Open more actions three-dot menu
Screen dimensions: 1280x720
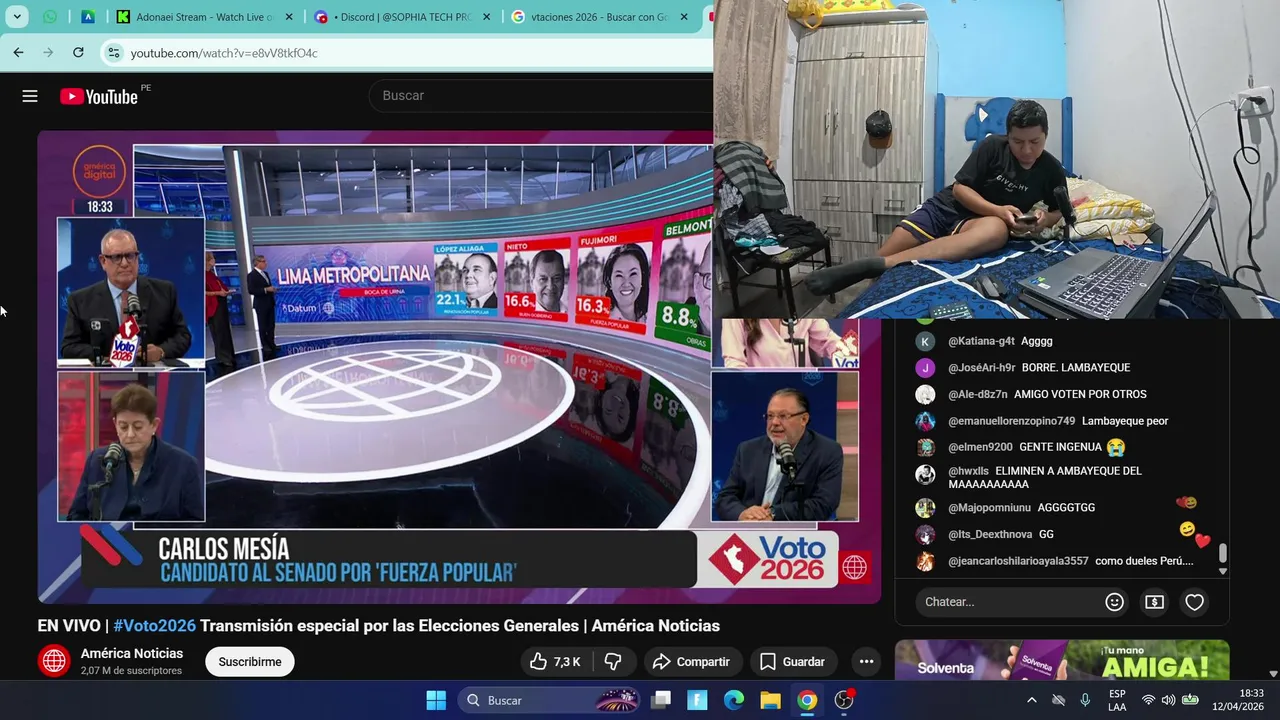(x=866, y=662)
